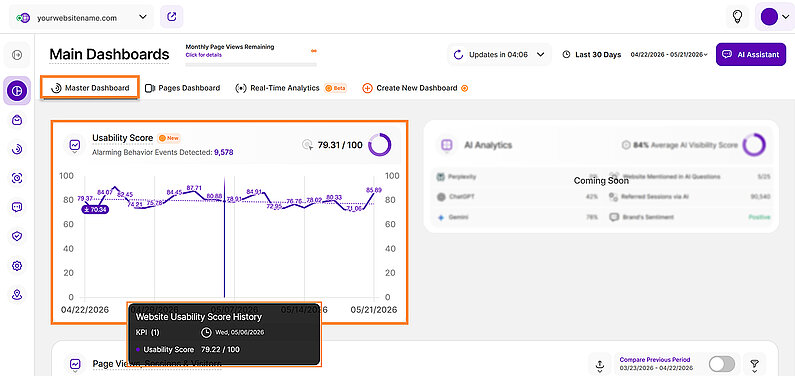Expand the collapsed sidebar arrow icon
The image size is (795, 376).
tap(17, 55)
